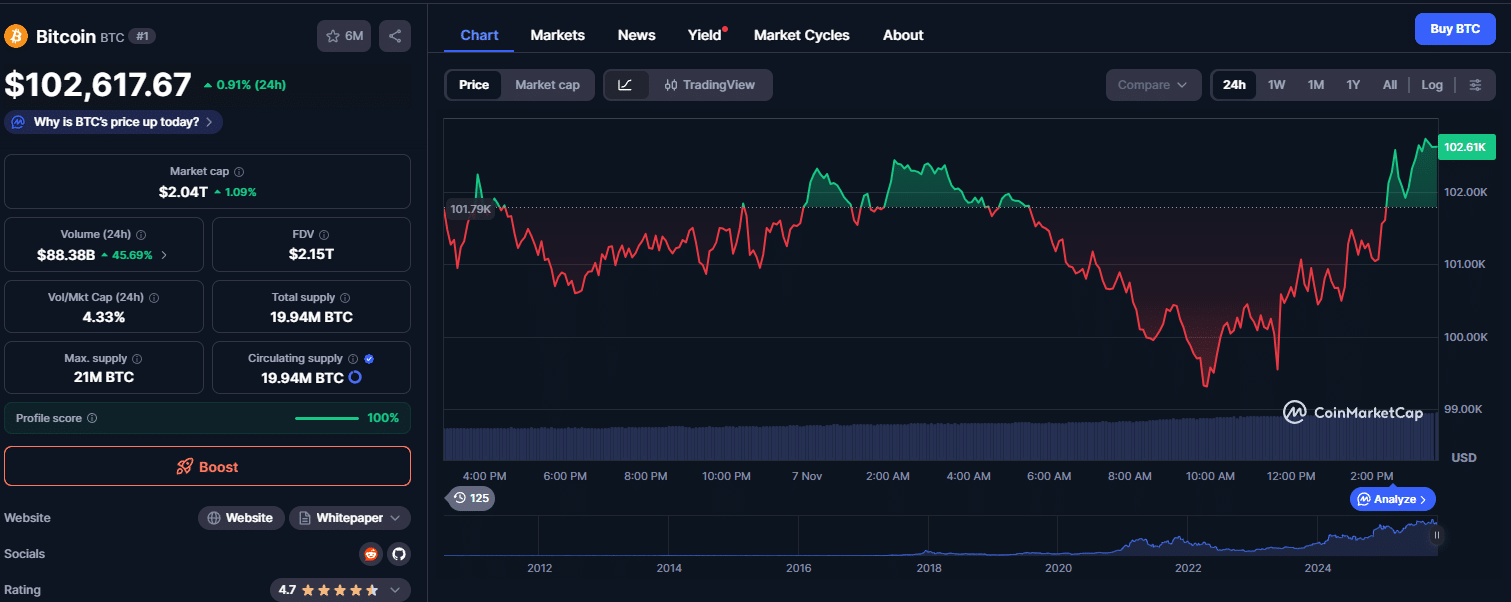
Task: Click the range handle on the mini timeline
Action: (x=1437, y=535)
